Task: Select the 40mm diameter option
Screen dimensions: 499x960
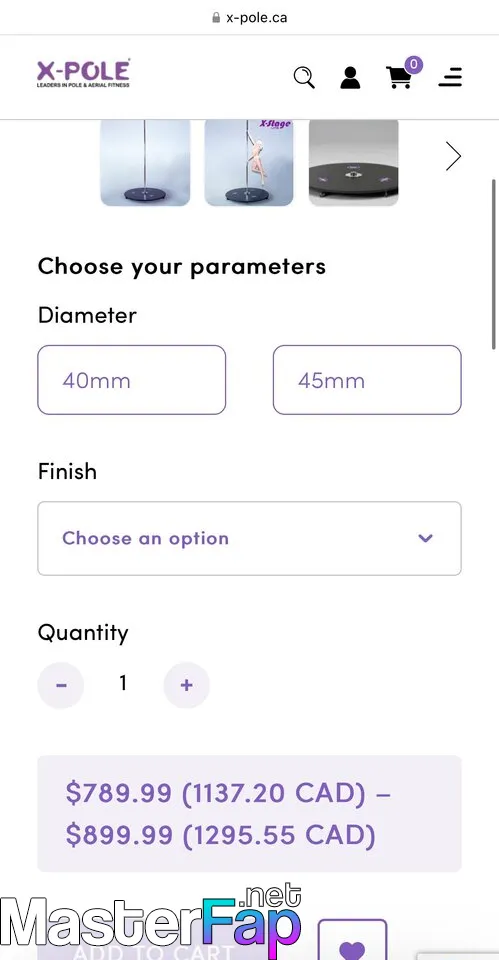Action: point(132,380)
